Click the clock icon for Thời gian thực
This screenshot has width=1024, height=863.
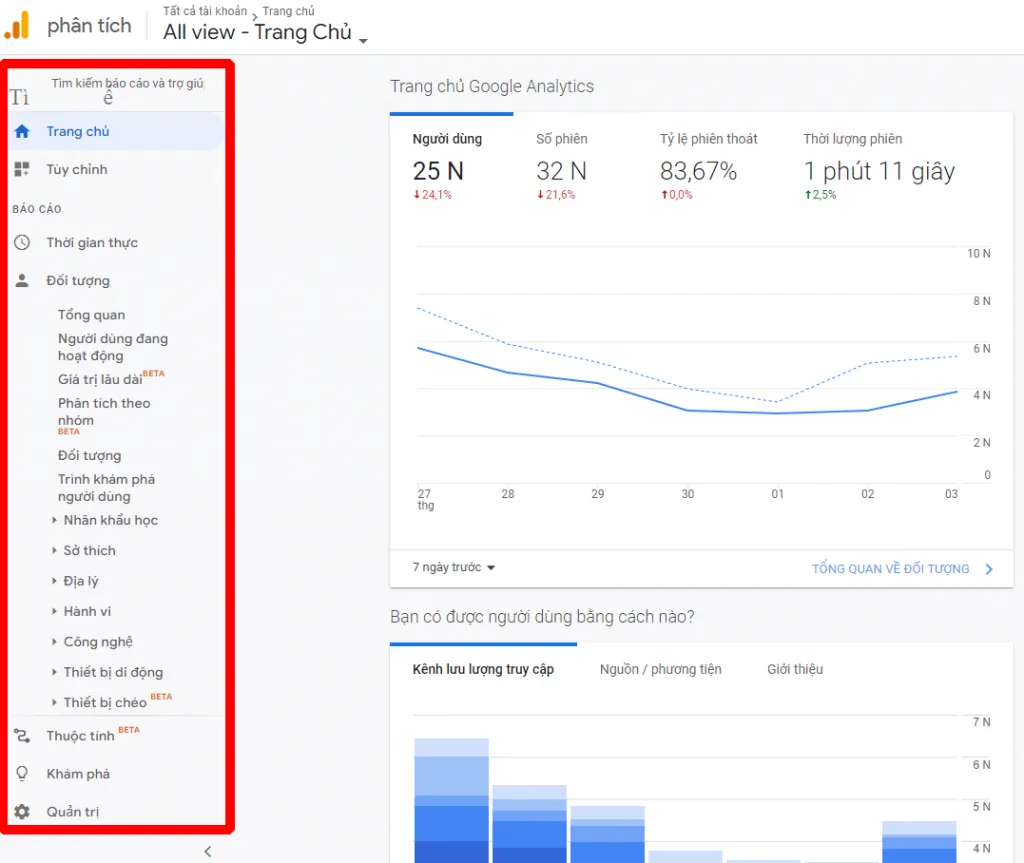(x=22, y=242)
